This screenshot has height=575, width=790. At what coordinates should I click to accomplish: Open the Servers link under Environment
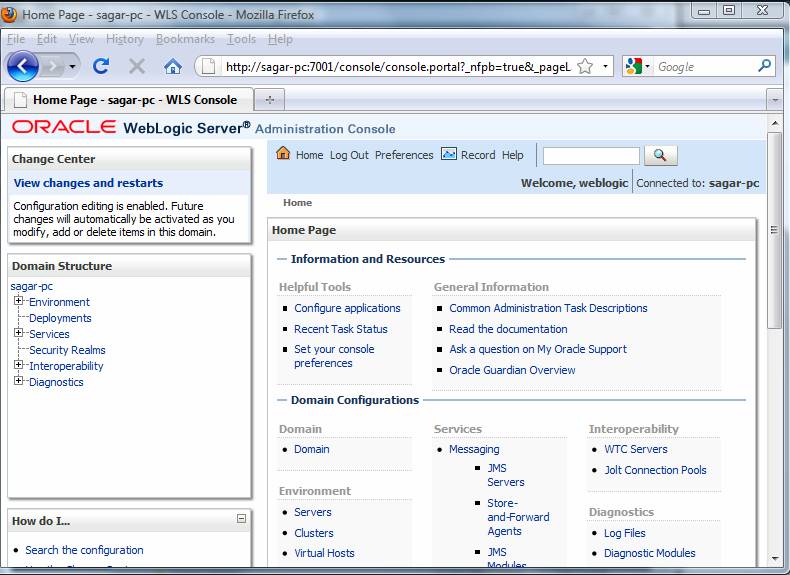coord(312,512)
